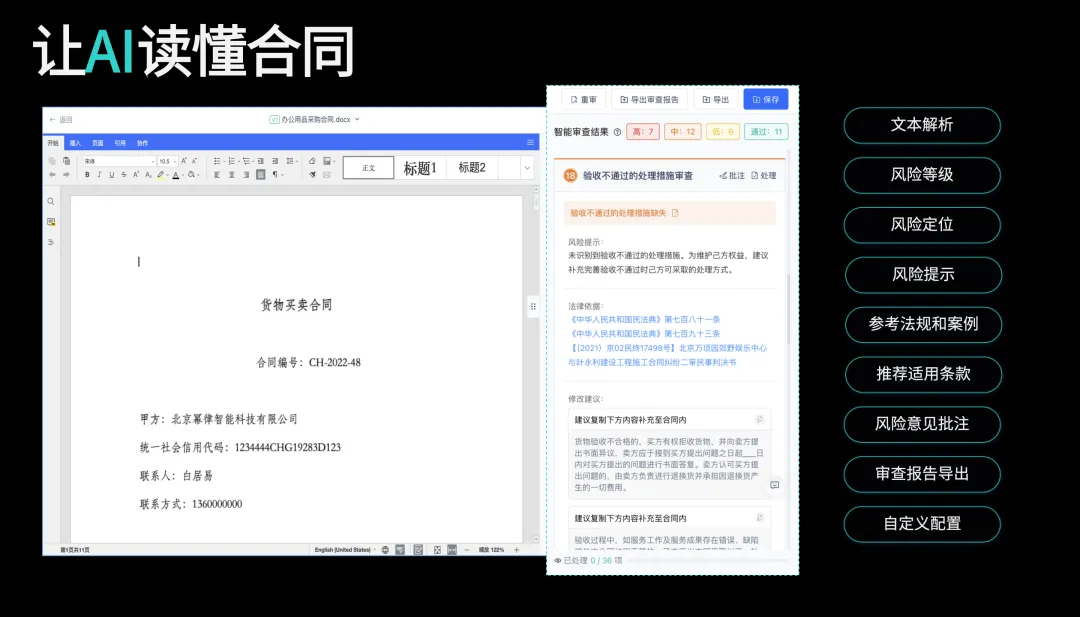This screenshot has height=617, width=1080.
Task: Open the 民法典 第七百八十一条 link
Action: pos(644,319)
